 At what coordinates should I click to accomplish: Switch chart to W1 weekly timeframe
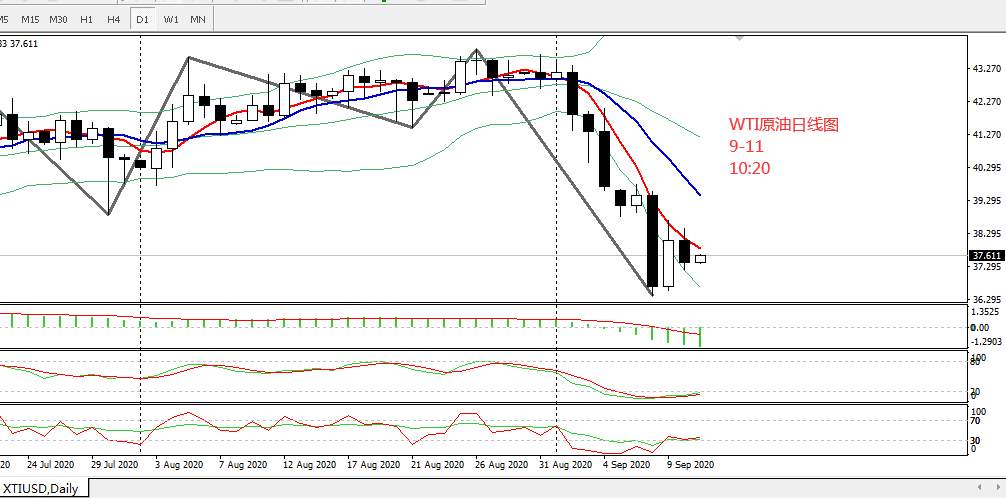(x=171, y=19)
